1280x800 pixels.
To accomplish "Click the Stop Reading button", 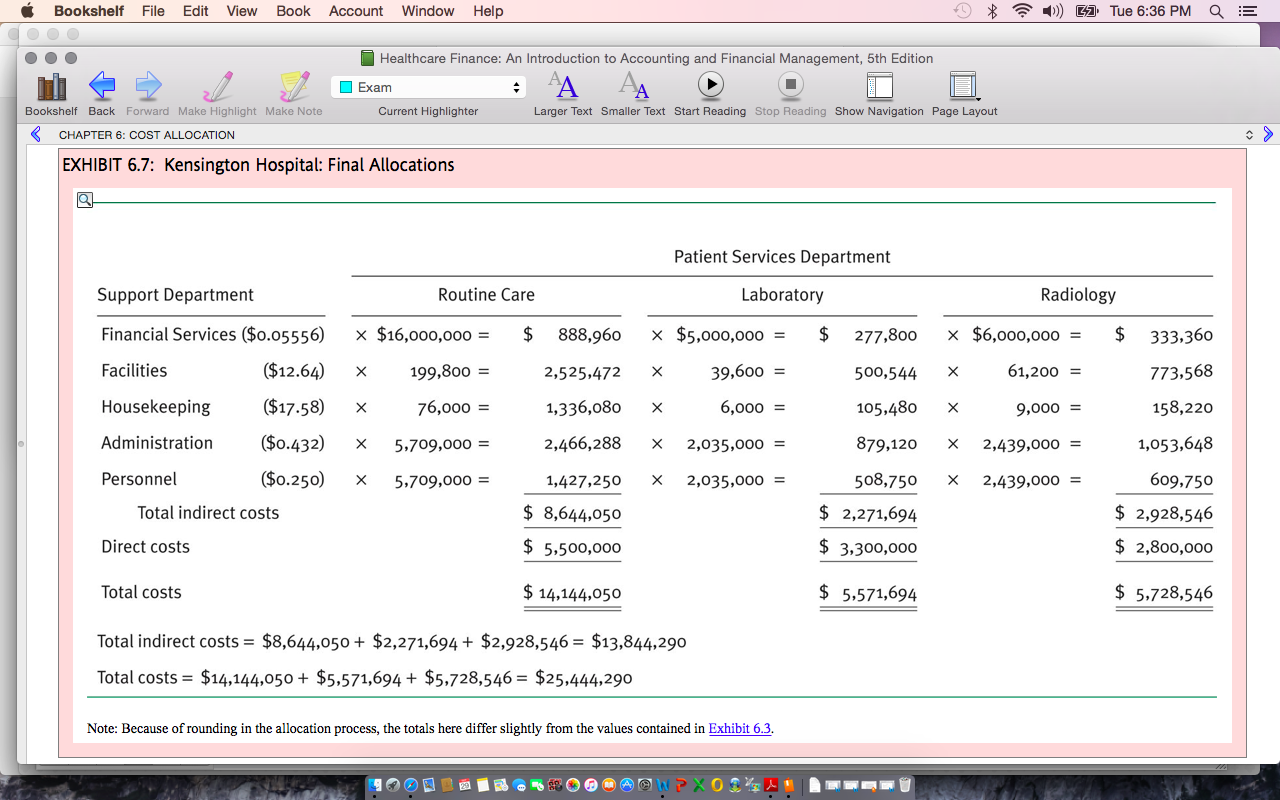I will tap(791, 85).
